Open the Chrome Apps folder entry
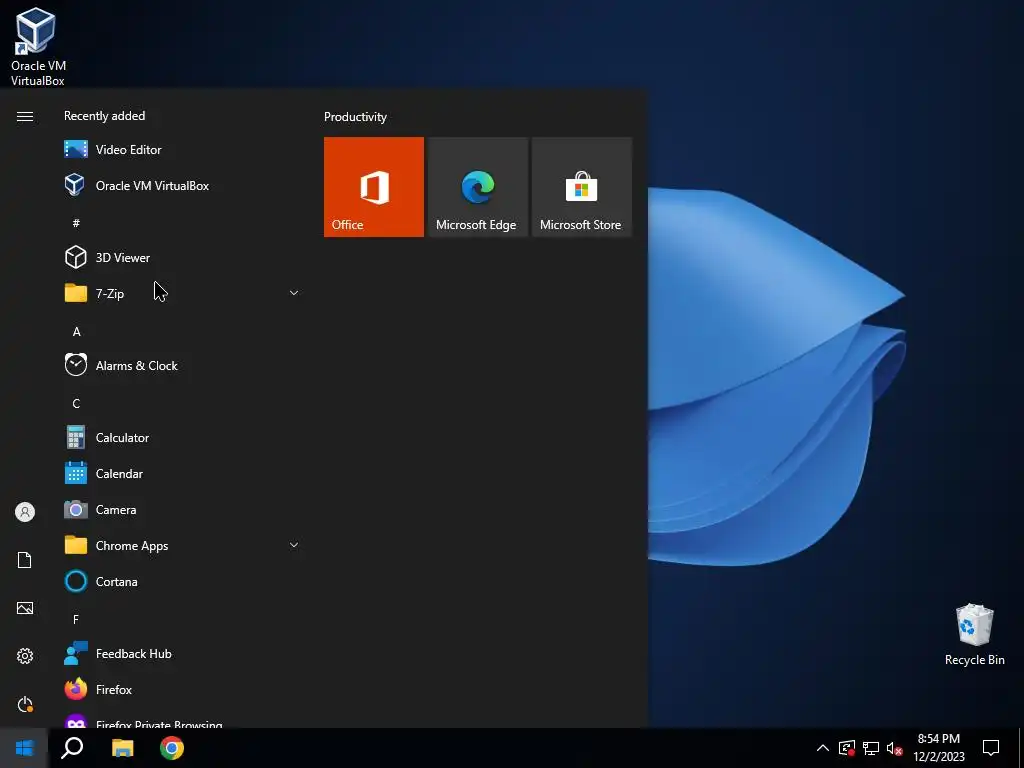1024x768 pixels. click(183, 545)
